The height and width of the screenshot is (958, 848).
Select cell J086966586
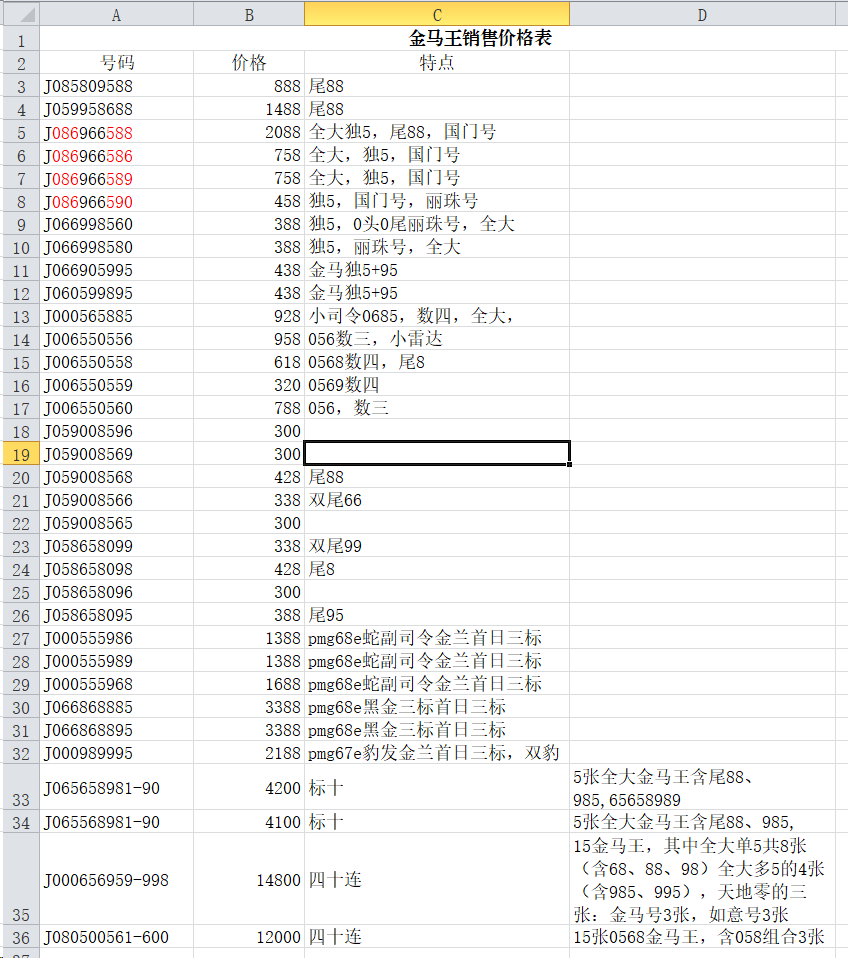tap(117, 156)
